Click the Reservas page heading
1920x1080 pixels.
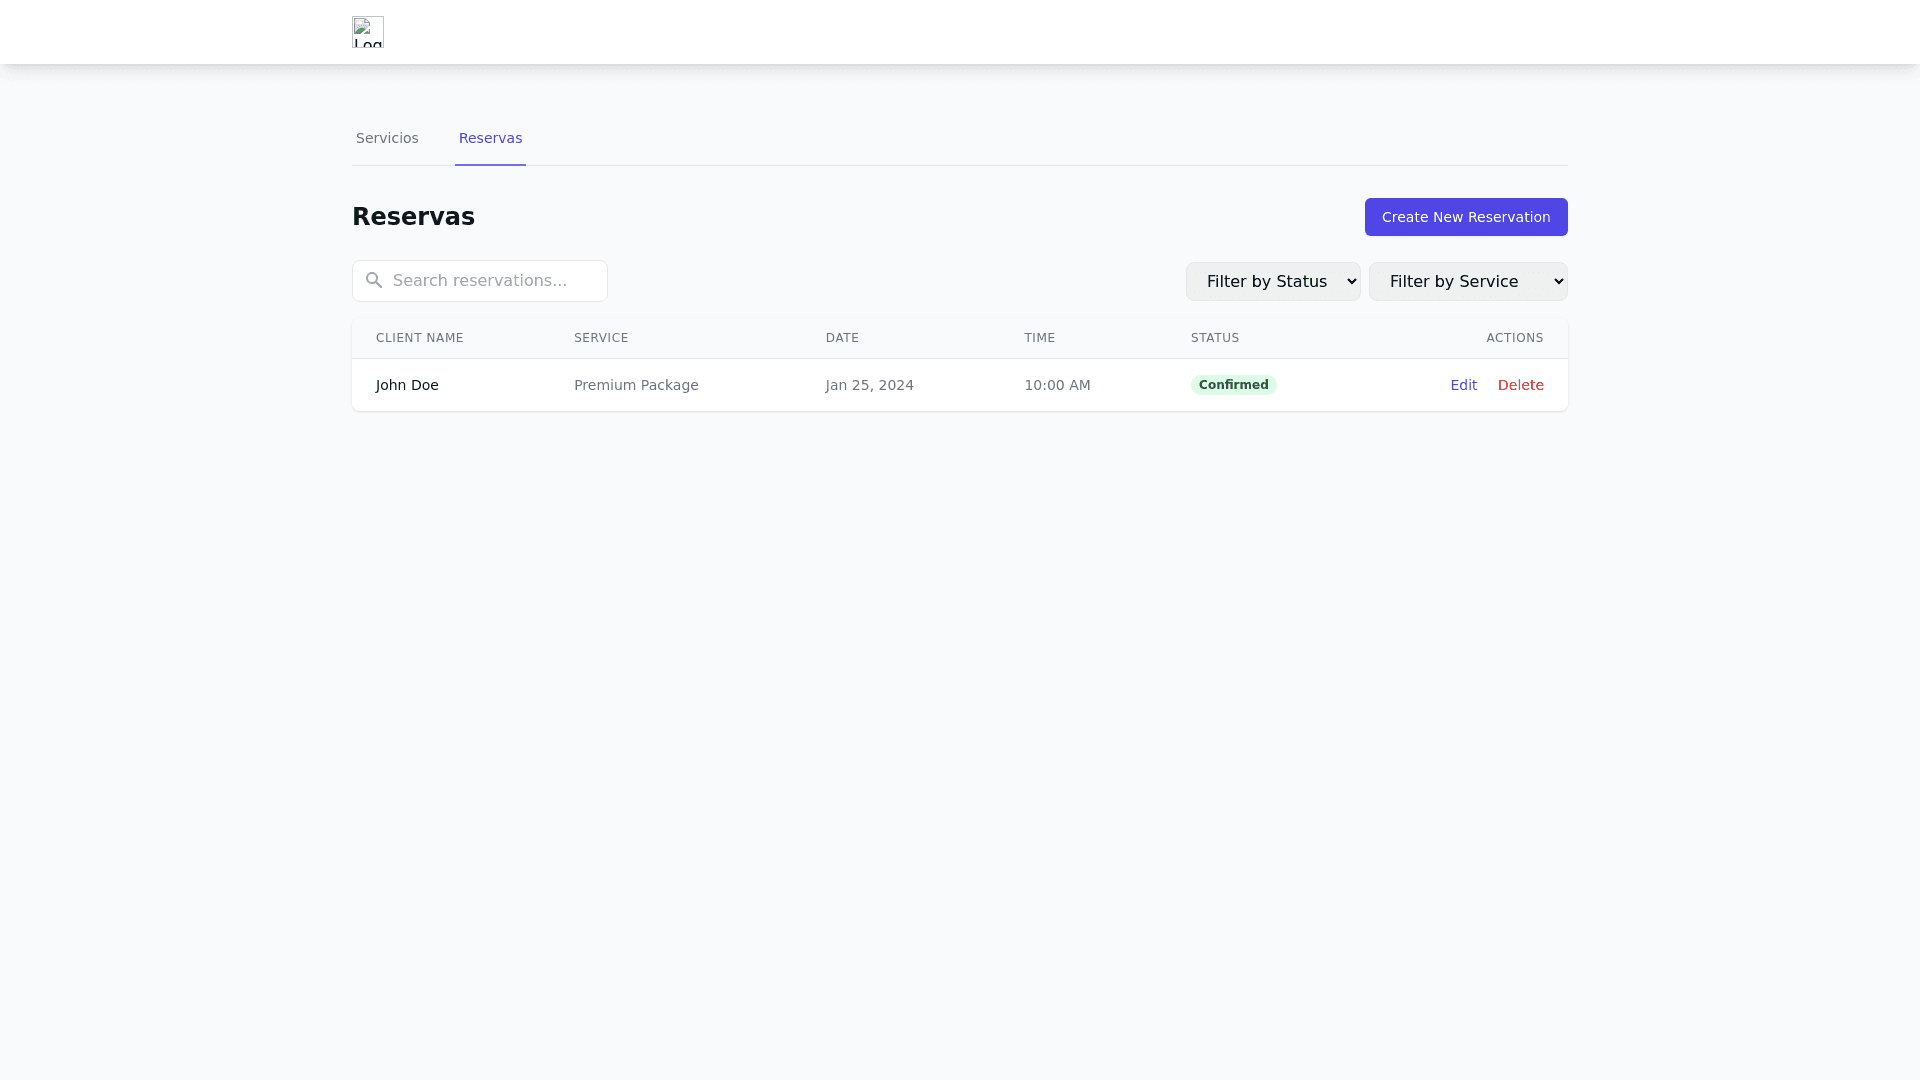click(413, 217)
